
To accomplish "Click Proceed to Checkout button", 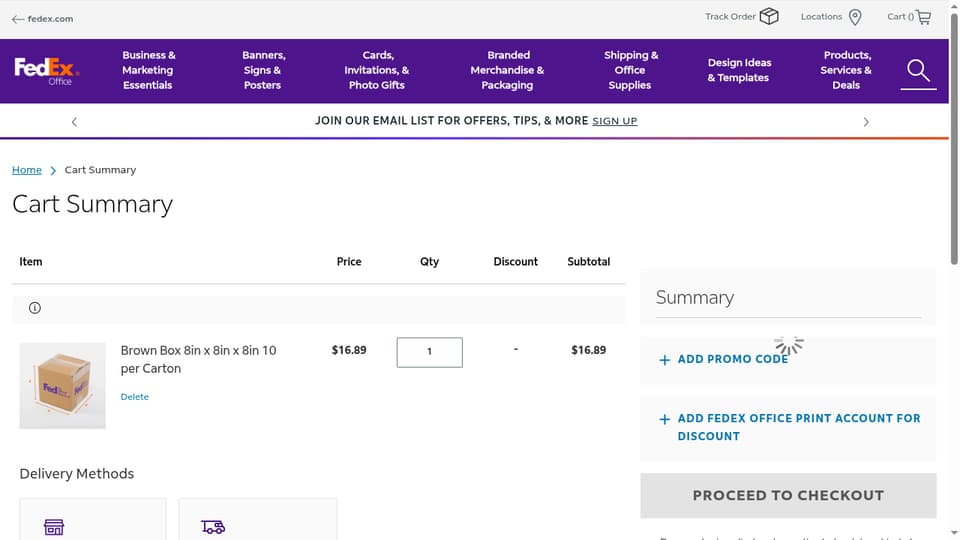I will (x=788, y=495).
